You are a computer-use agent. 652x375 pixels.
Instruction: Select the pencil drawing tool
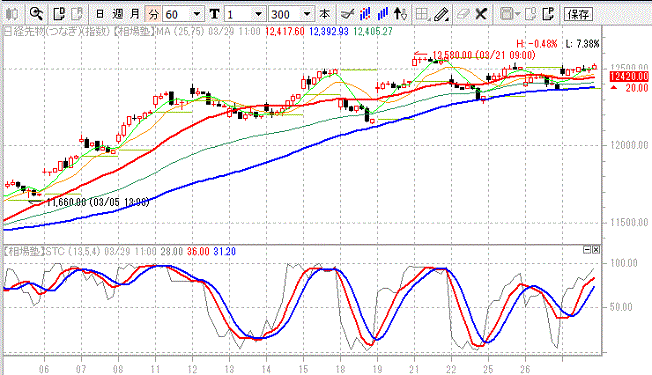[x=441, y=15]
